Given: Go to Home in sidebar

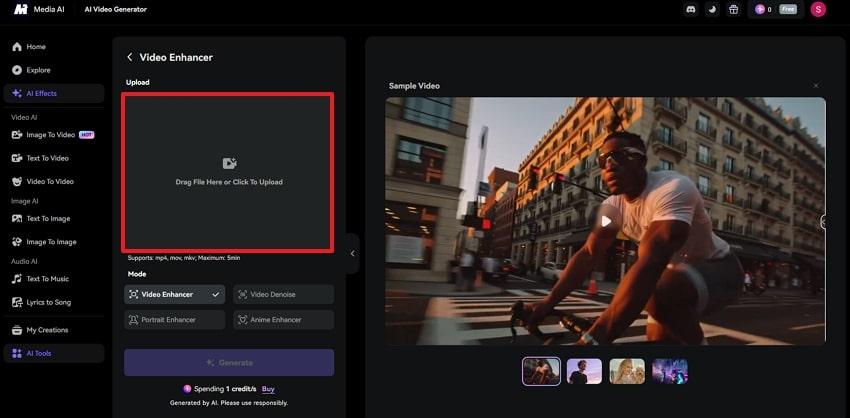Looking at the screenshot, I should 54,47.
